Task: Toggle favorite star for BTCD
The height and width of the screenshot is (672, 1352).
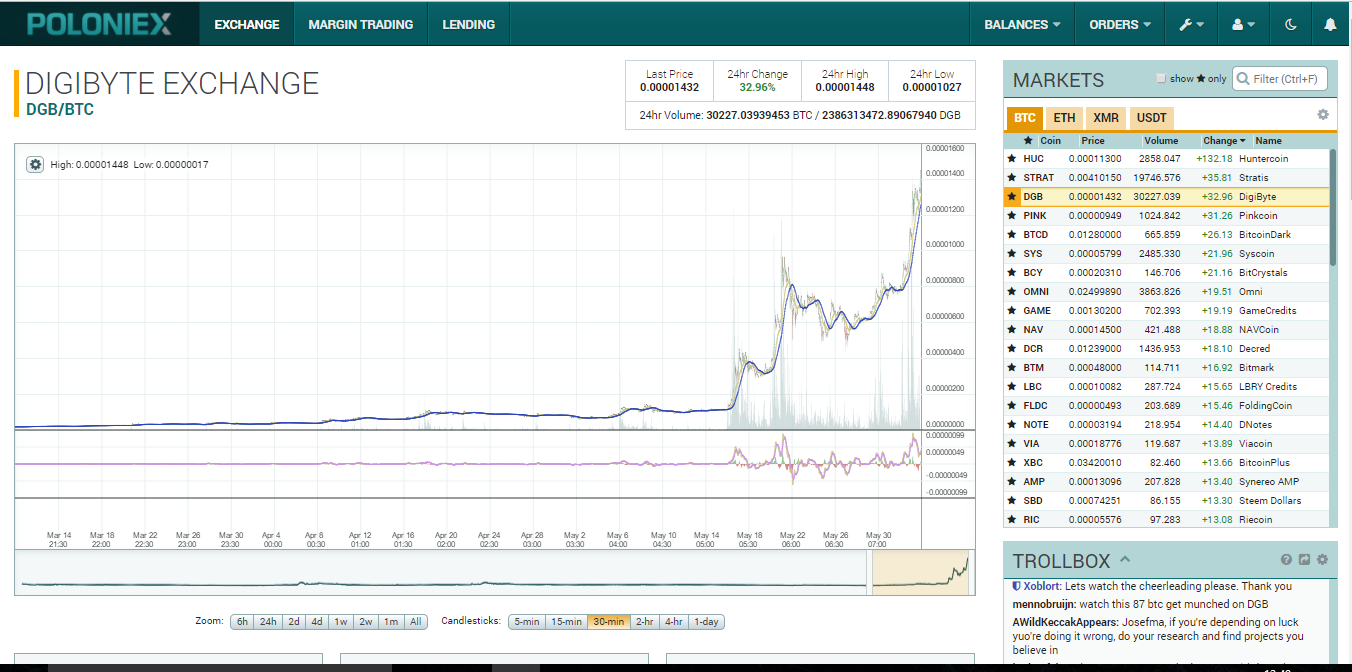Action: click(1012, 235)
